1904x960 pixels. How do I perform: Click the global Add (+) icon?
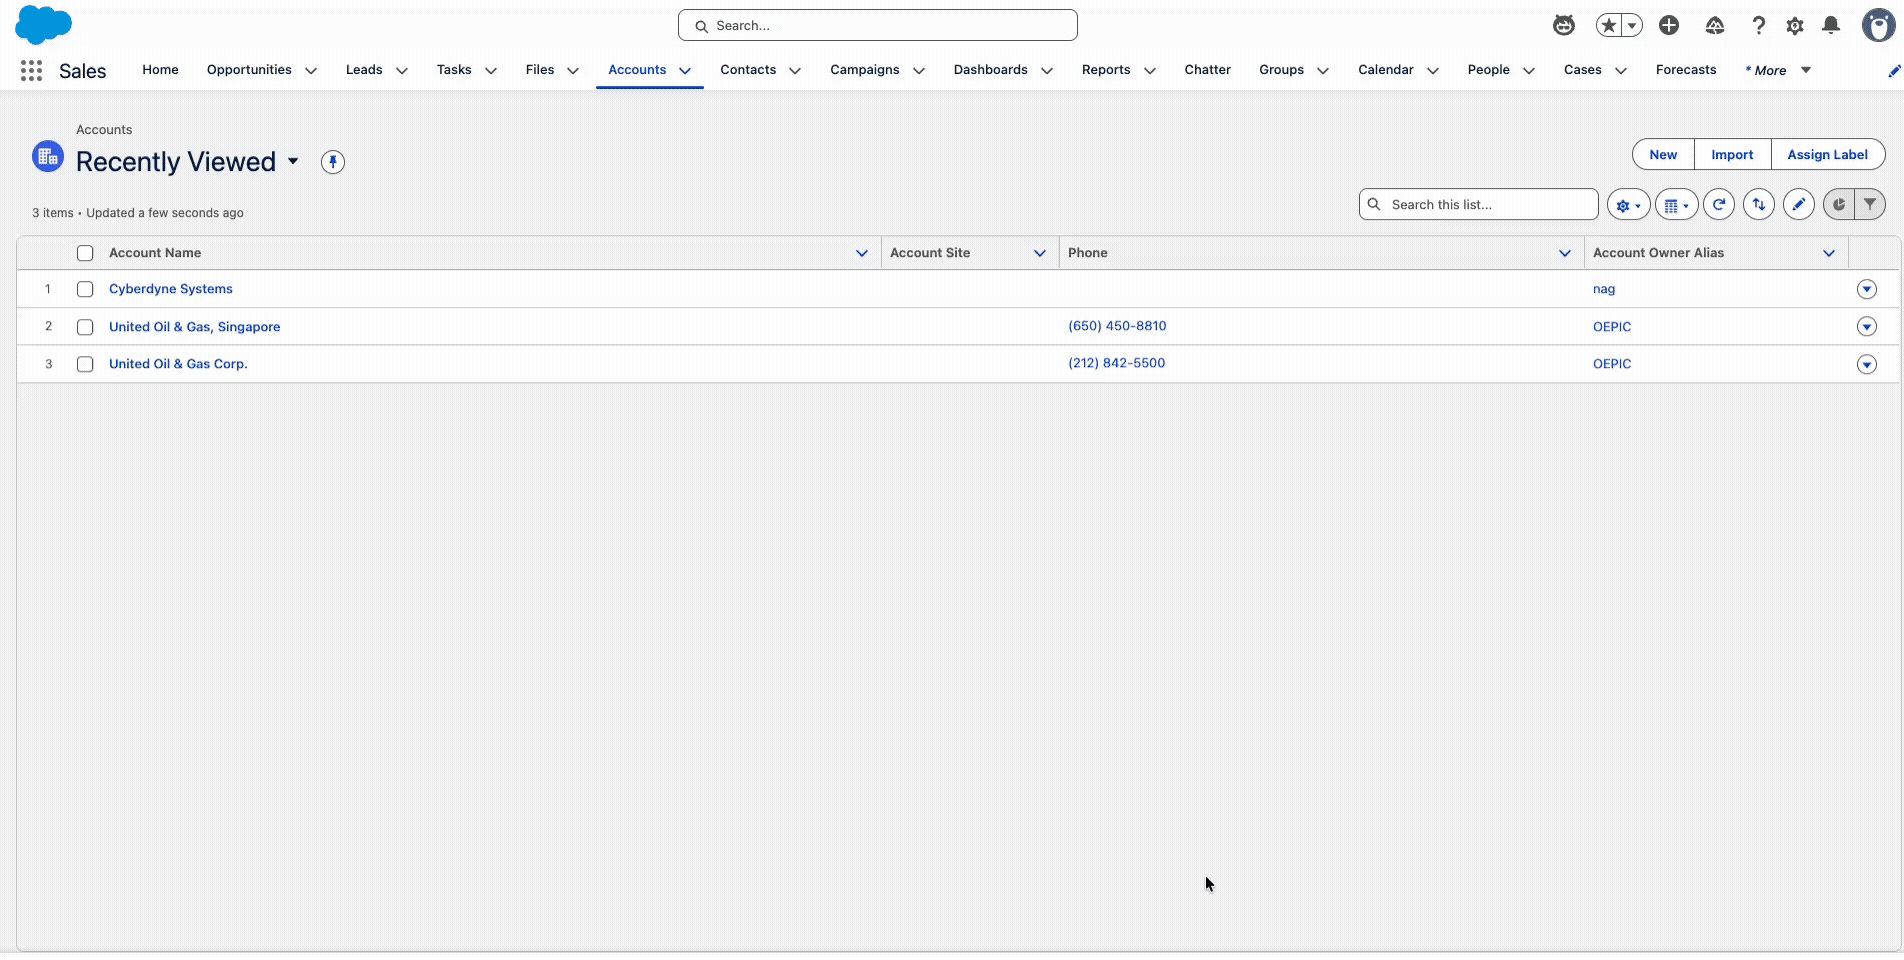point(1669,25)
